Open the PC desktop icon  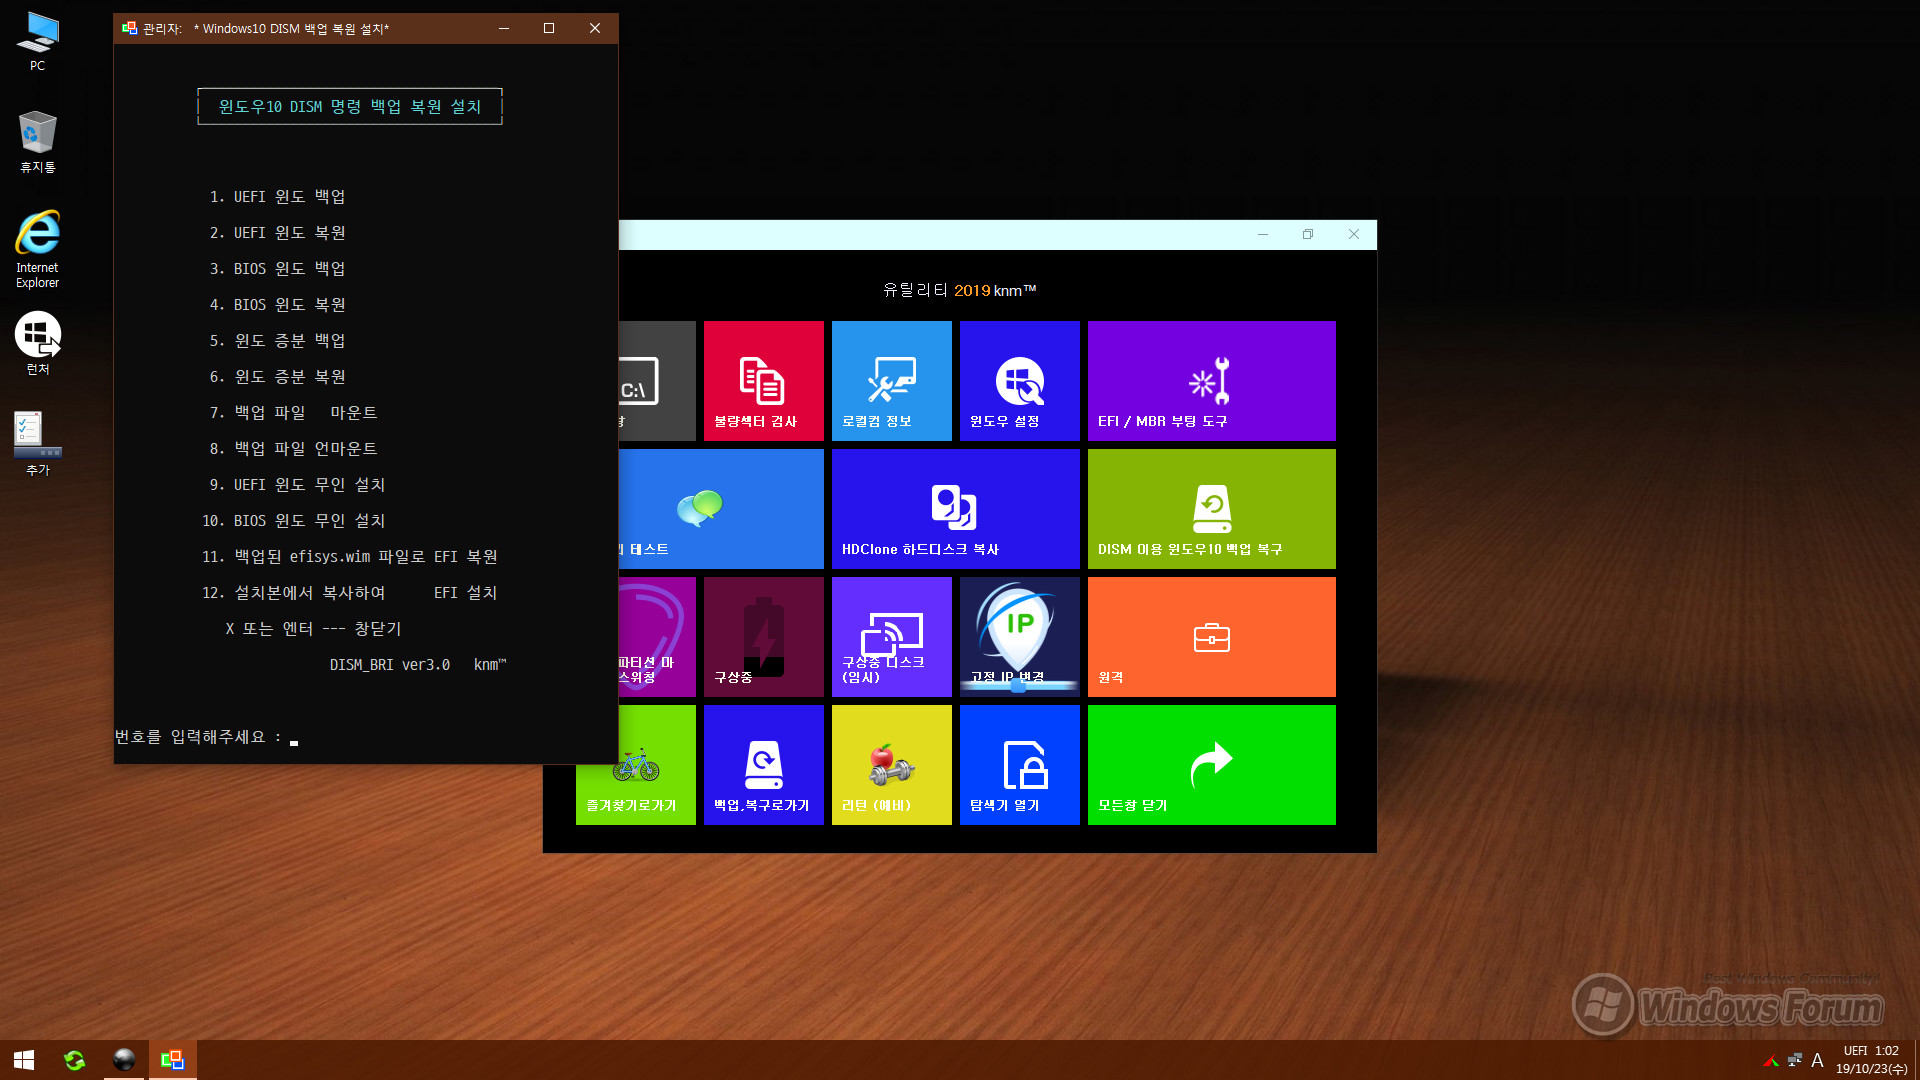coord(37,42)
